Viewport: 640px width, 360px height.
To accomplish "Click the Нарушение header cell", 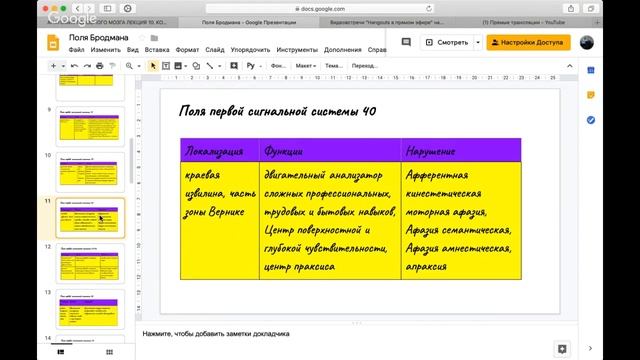I will [x=461, y=151].
